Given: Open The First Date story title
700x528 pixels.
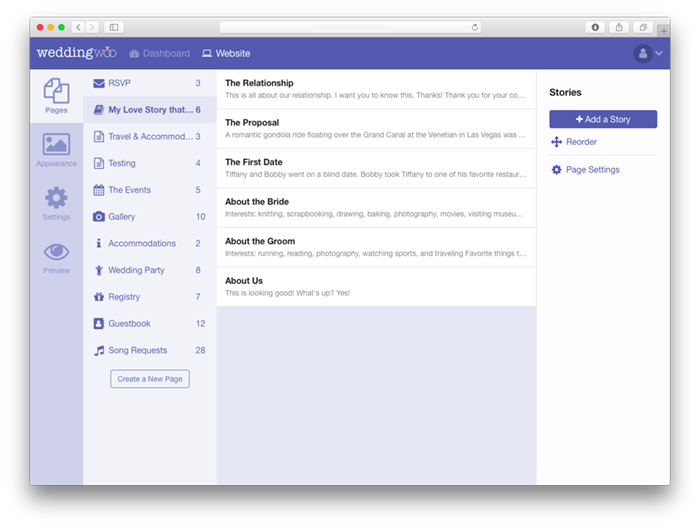Looking at the screenshot, I should coord(254,162).
